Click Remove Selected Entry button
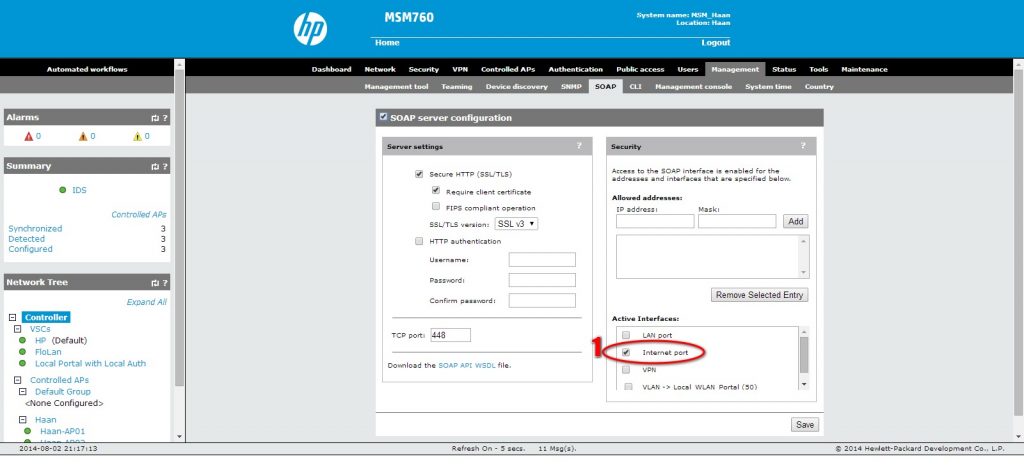Viewport: 1024px width, 468px height. coord(759,295)
